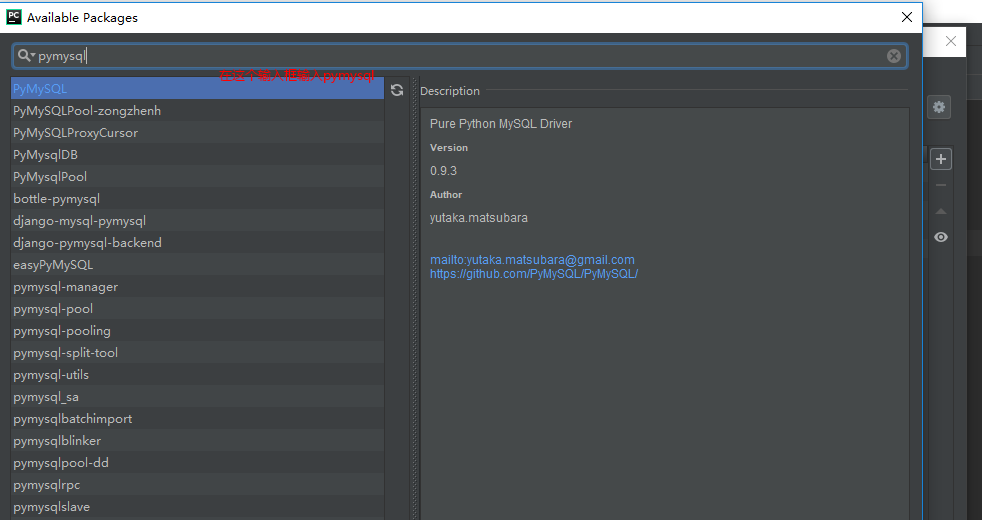Open the gear settings in background window
This screenshot has height=520, width=982.
(939, 107)
